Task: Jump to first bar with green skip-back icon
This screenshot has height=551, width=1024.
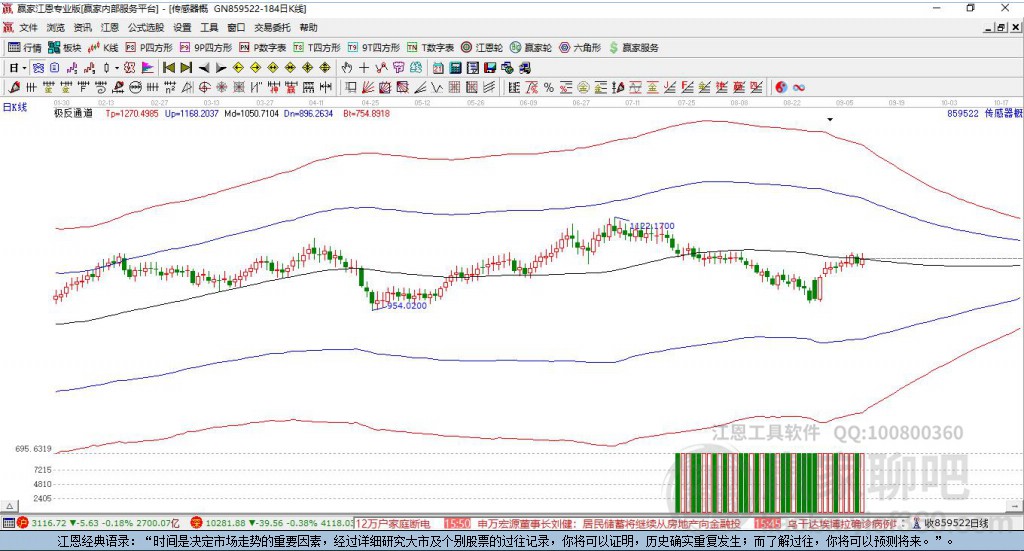Action: coord(169,67)
